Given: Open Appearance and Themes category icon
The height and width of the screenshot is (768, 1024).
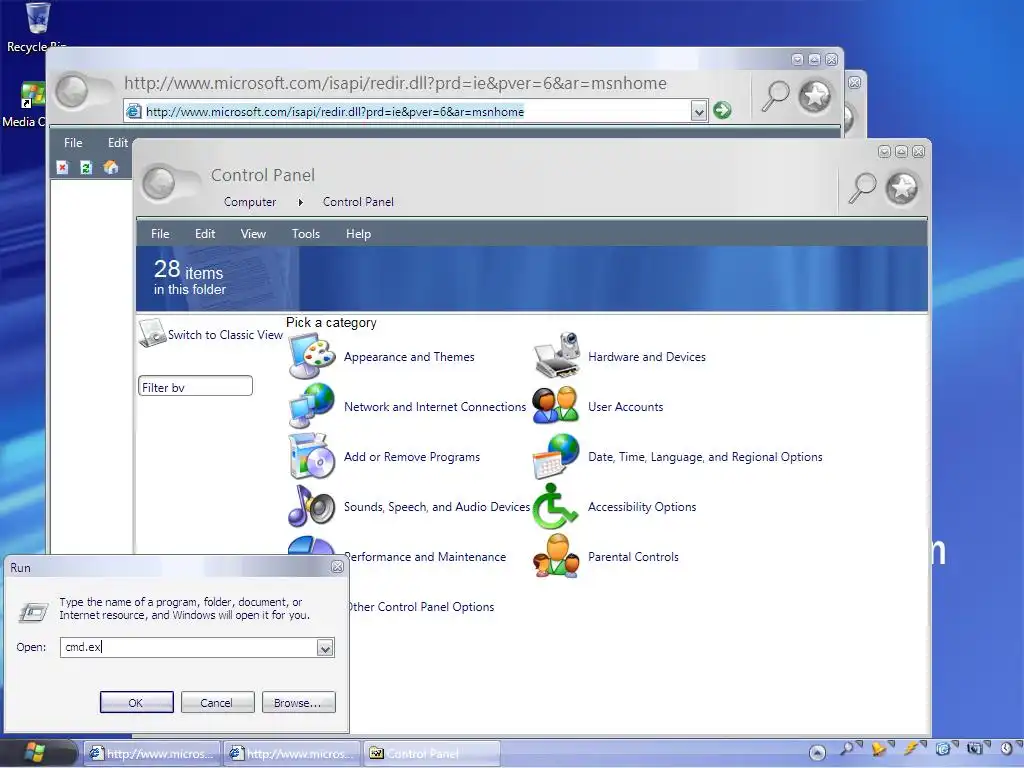Looking at the screenshot, I should (x=312, y=357).
